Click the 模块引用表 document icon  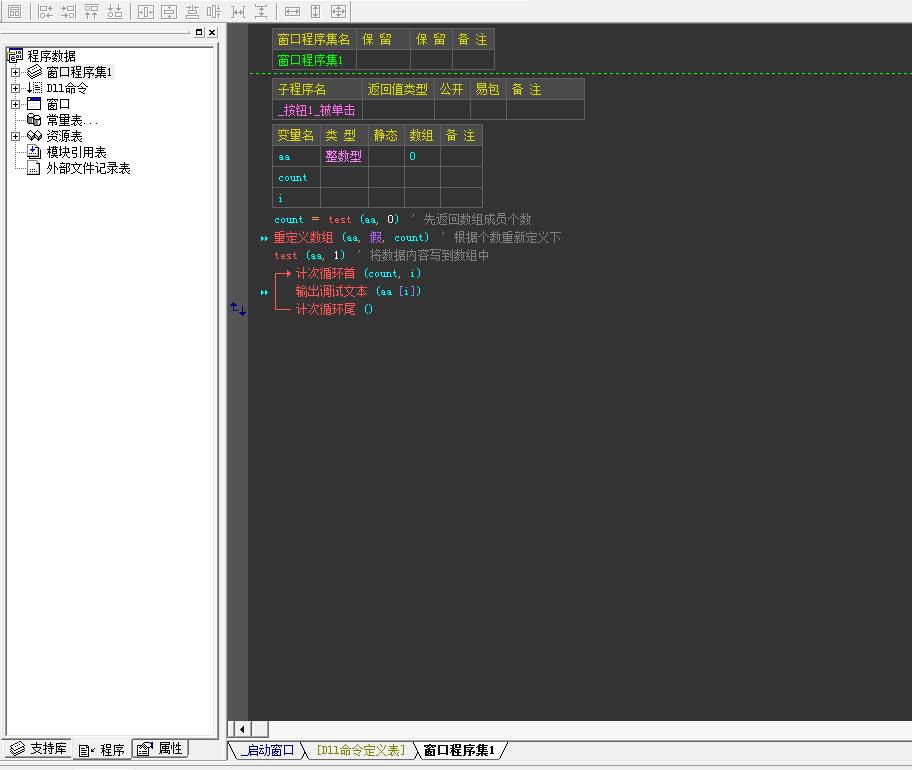pos(34,152)
